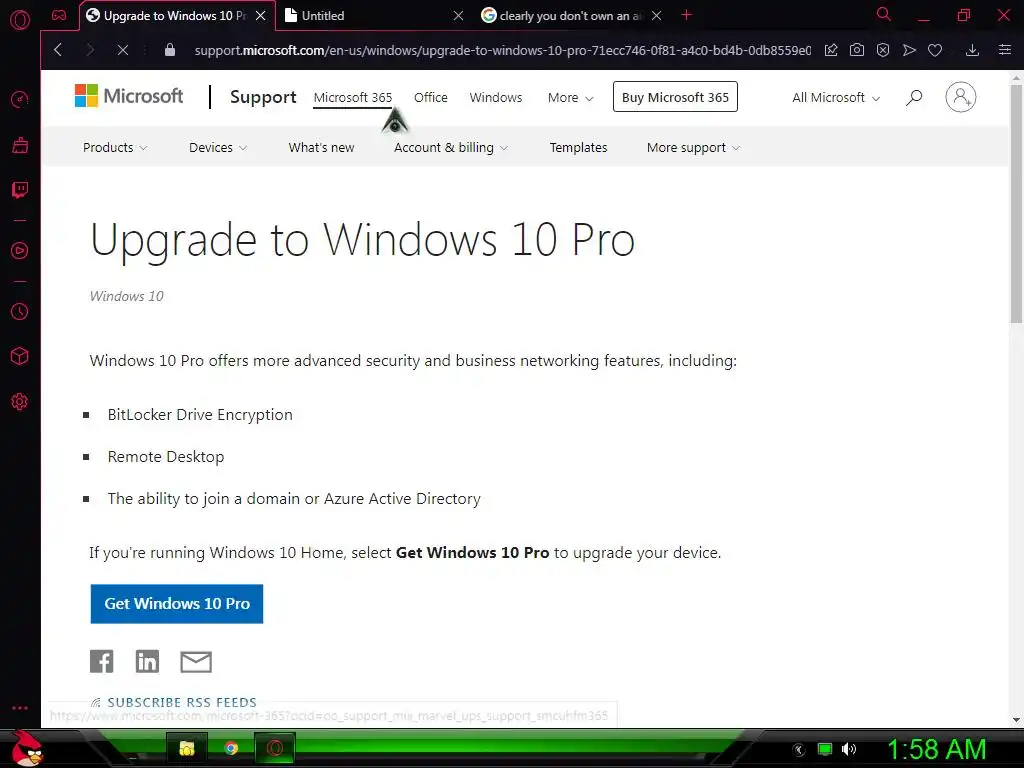The width and height of the screenshot is (1024, 768).
Task: Click Get Windows 10 Pro button
Action: pos(177,603)
